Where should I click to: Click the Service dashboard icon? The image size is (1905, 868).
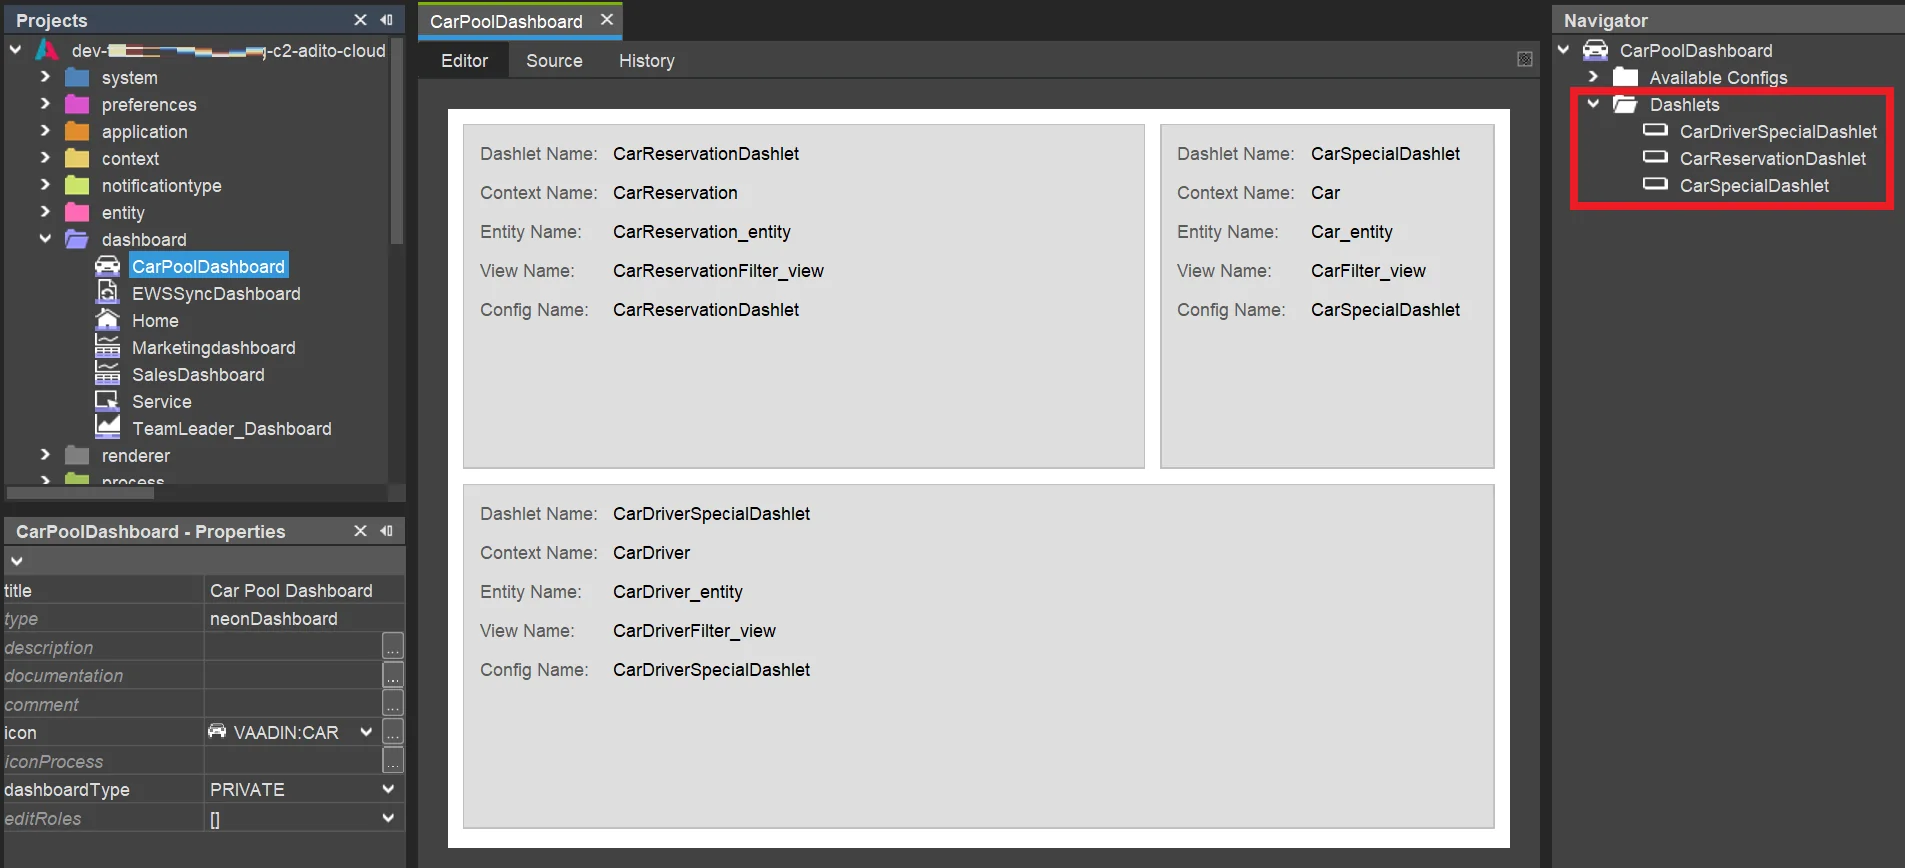click(x=107, y=400)
